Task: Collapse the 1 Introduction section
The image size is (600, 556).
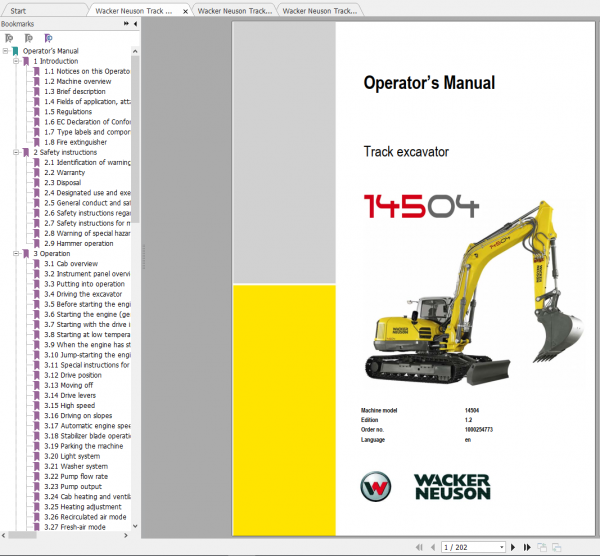Action: tap(16, 61)
